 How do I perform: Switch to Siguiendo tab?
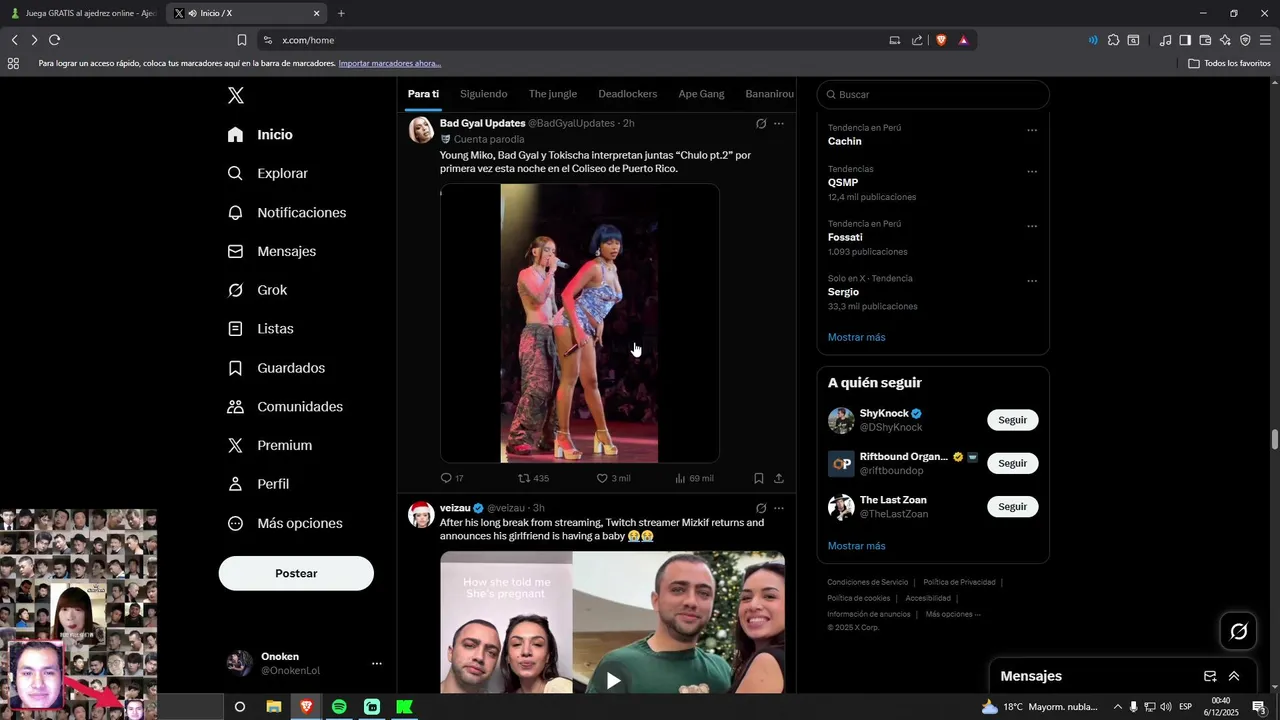pos(484,94)
